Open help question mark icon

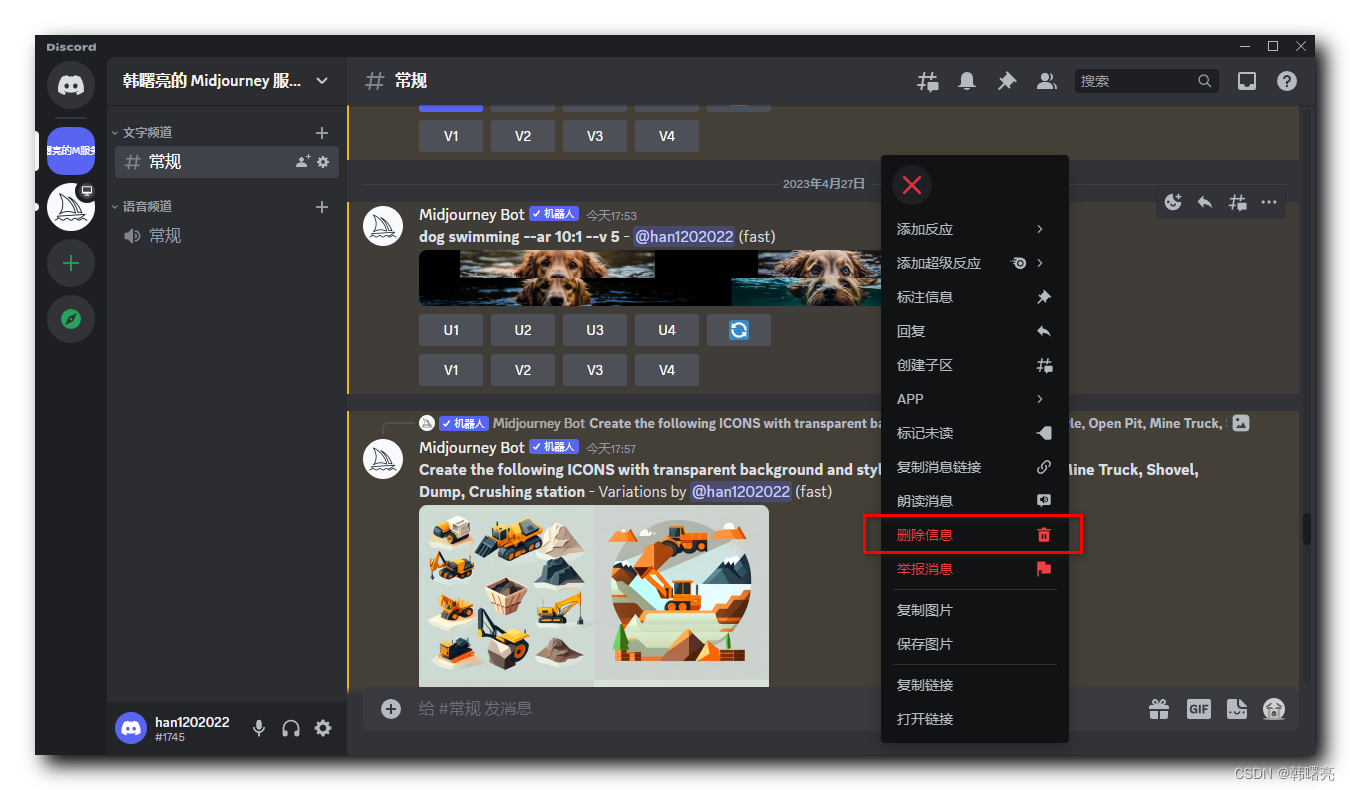coord(1287,81)
